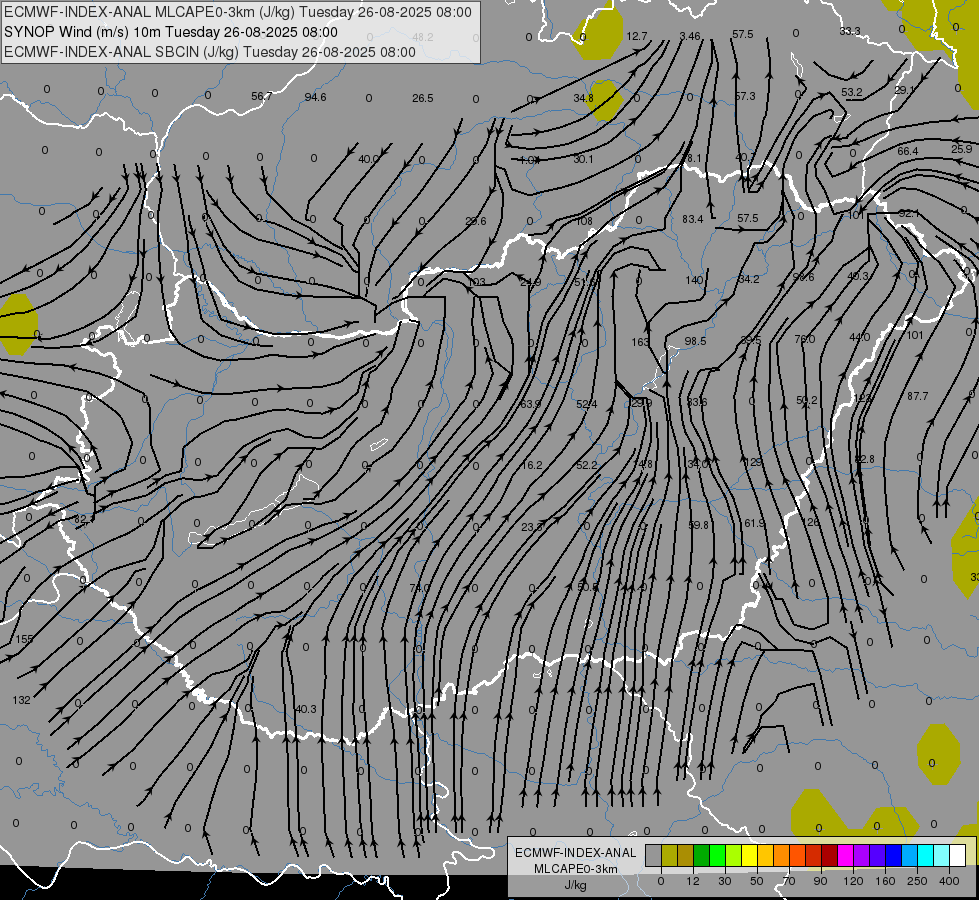
Task: Click the map value 140
Action: tap(694, 280)
